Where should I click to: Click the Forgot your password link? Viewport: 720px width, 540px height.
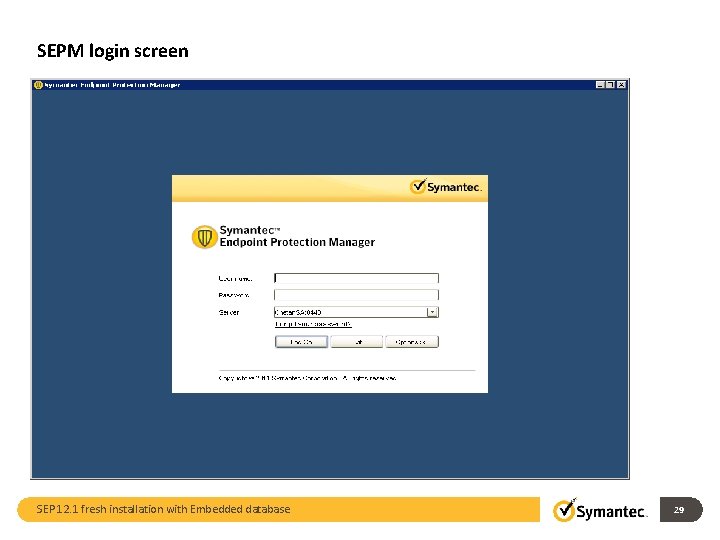point(313,324)
